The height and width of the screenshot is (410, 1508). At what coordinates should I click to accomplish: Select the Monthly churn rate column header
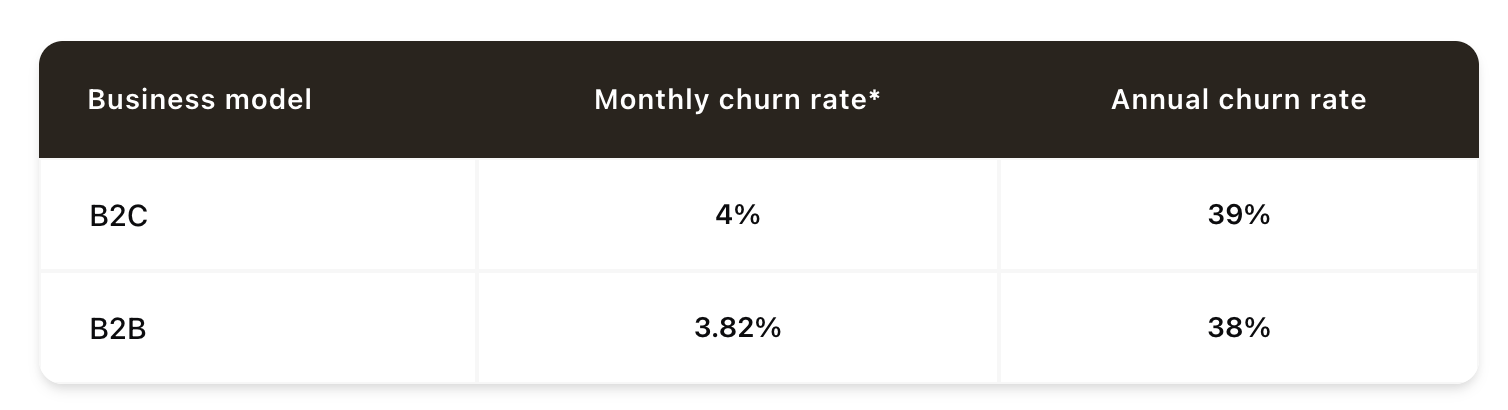click(737, 100)
